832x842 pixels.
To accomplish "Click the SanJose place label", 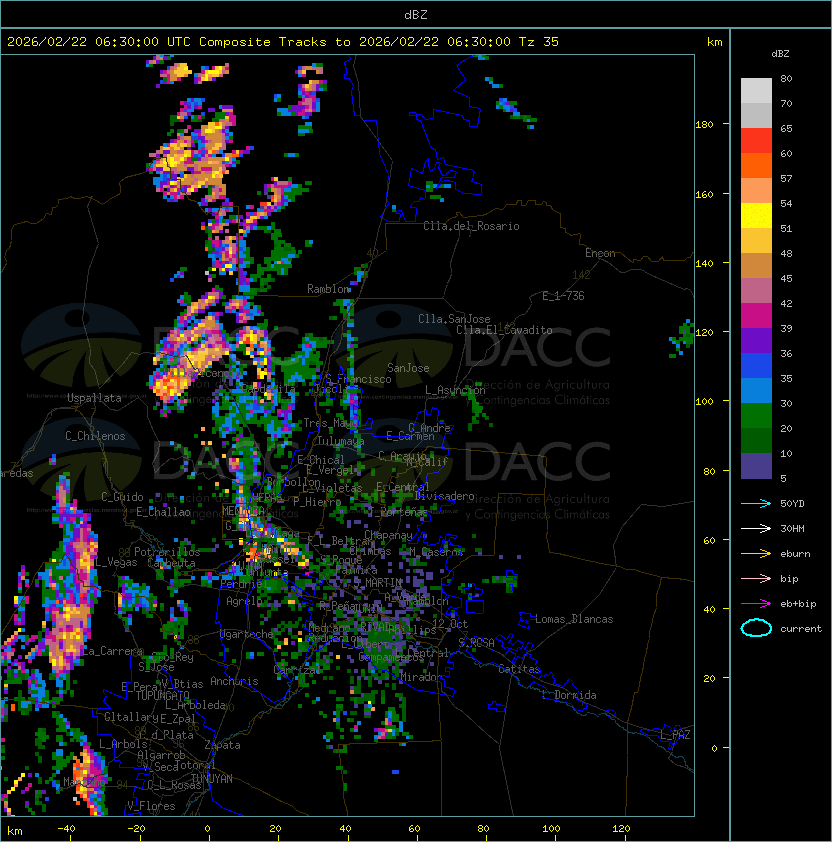I will click(x=408, y=368).
